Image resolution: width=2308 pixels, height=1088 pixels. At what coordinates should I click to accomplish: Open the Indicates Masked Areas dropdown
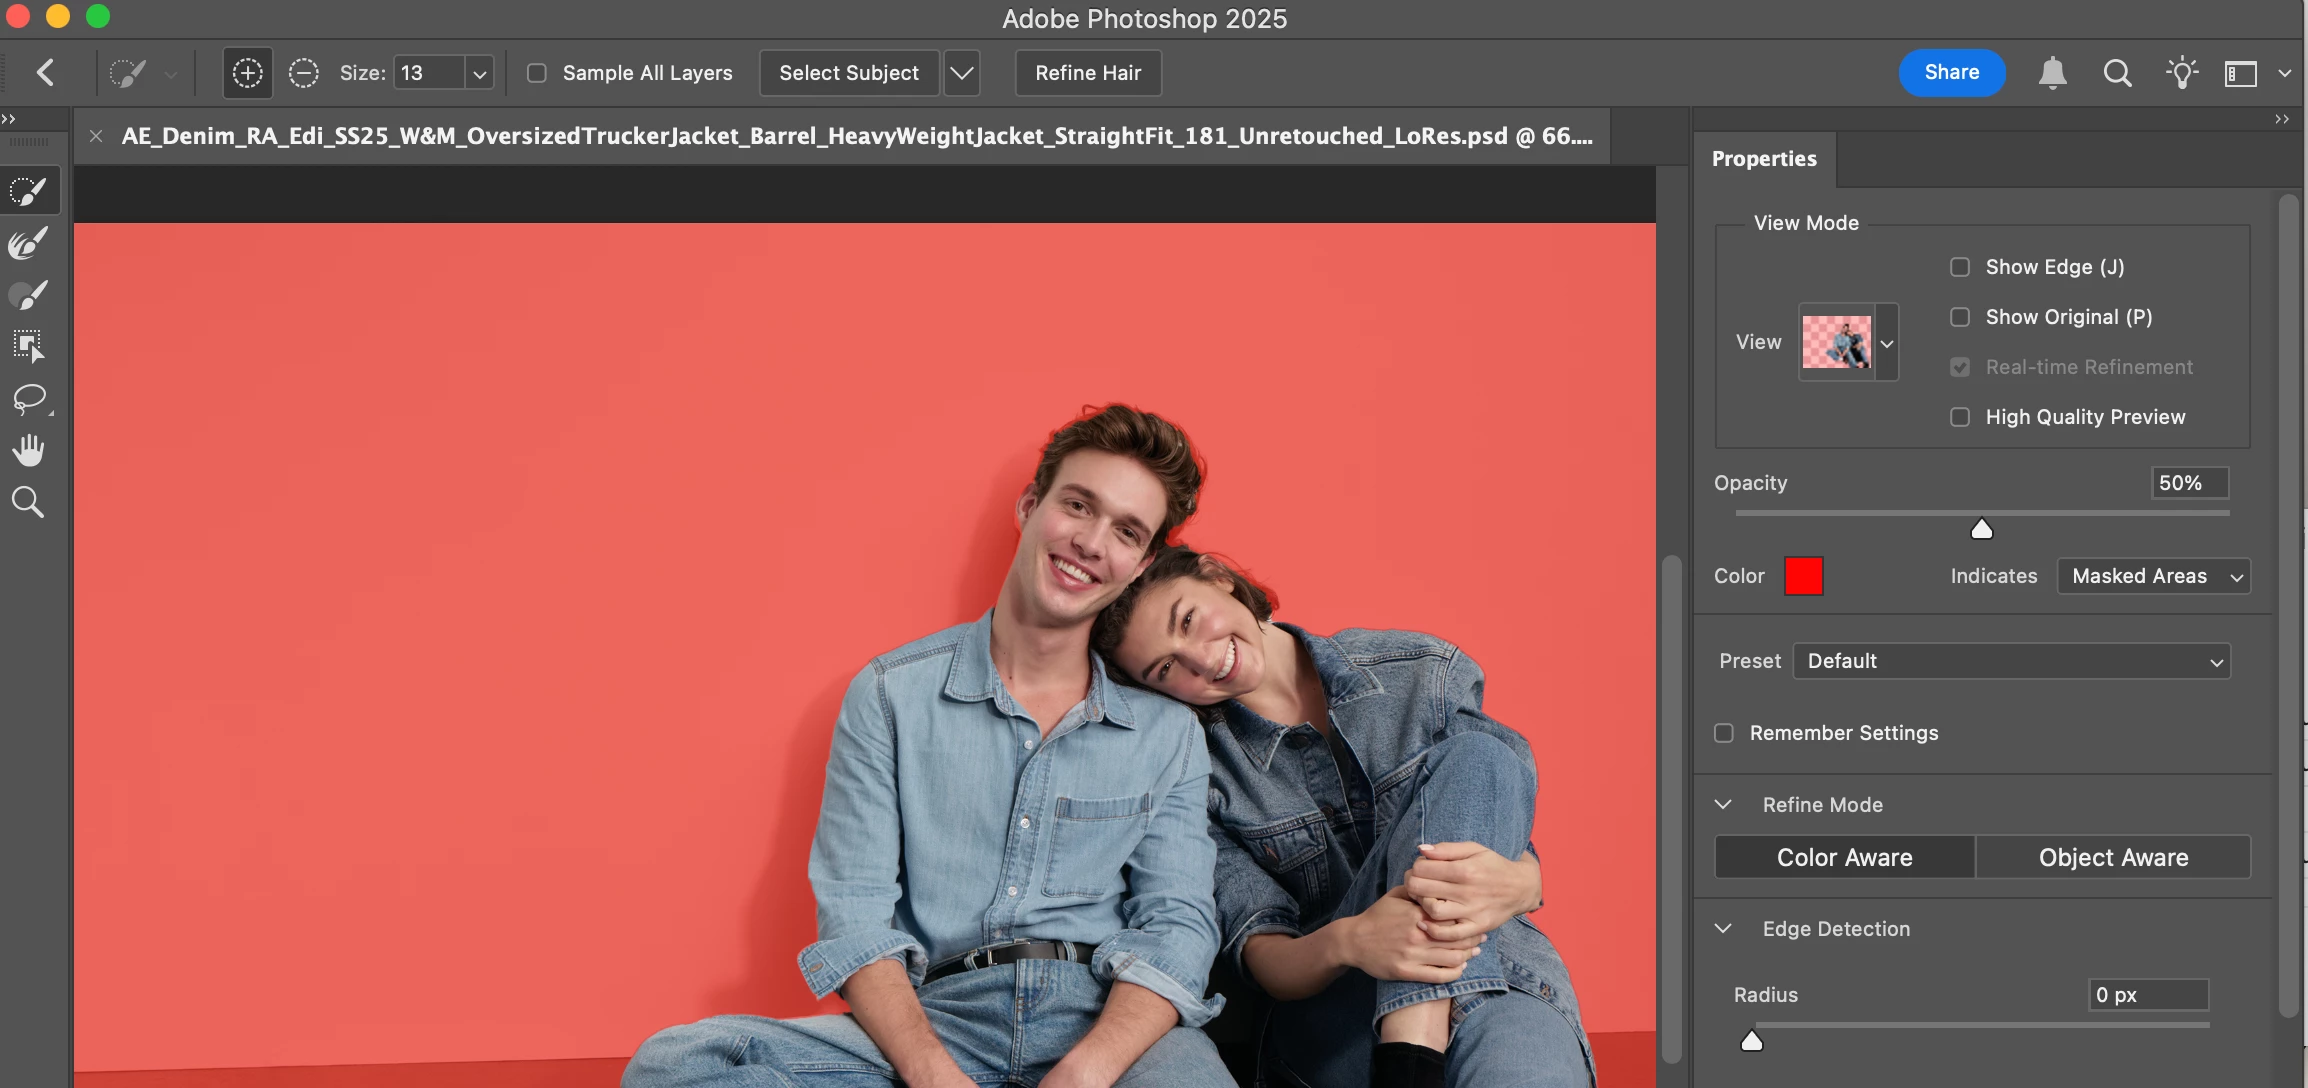click(2153, 576)
